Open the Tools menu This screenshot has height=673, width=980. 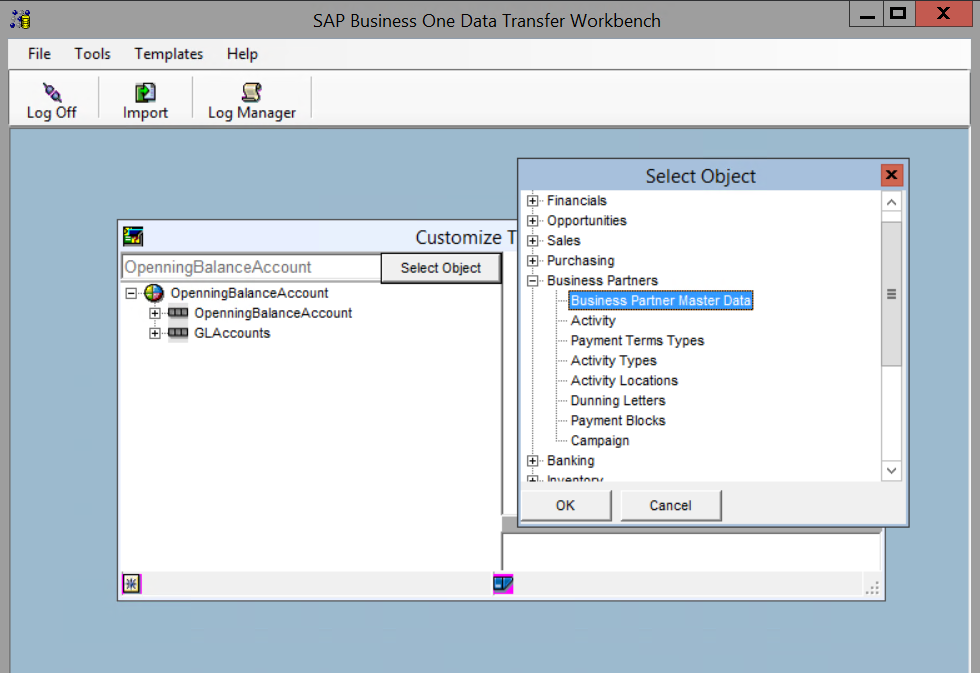click(x=92, y=54)
